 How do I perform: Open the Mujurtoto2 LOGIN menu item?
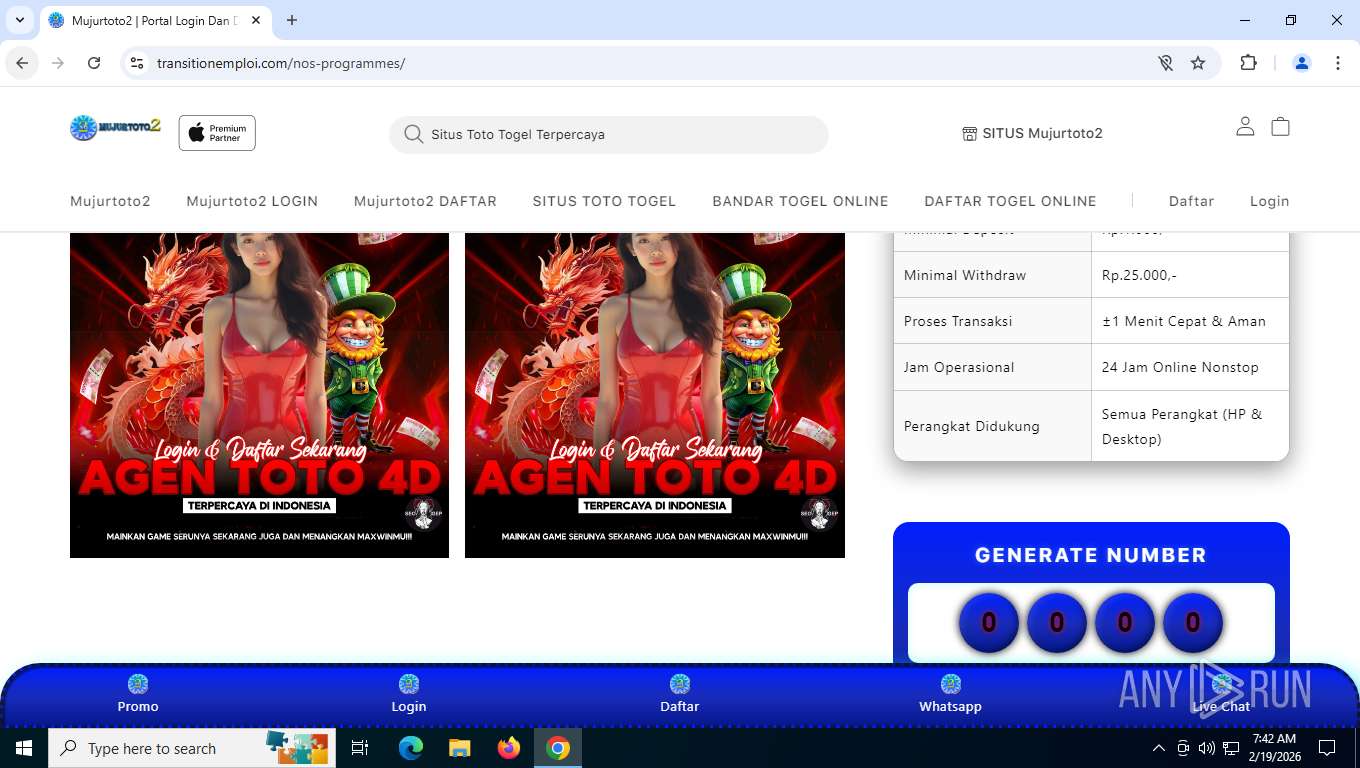(x=252, y=201)
